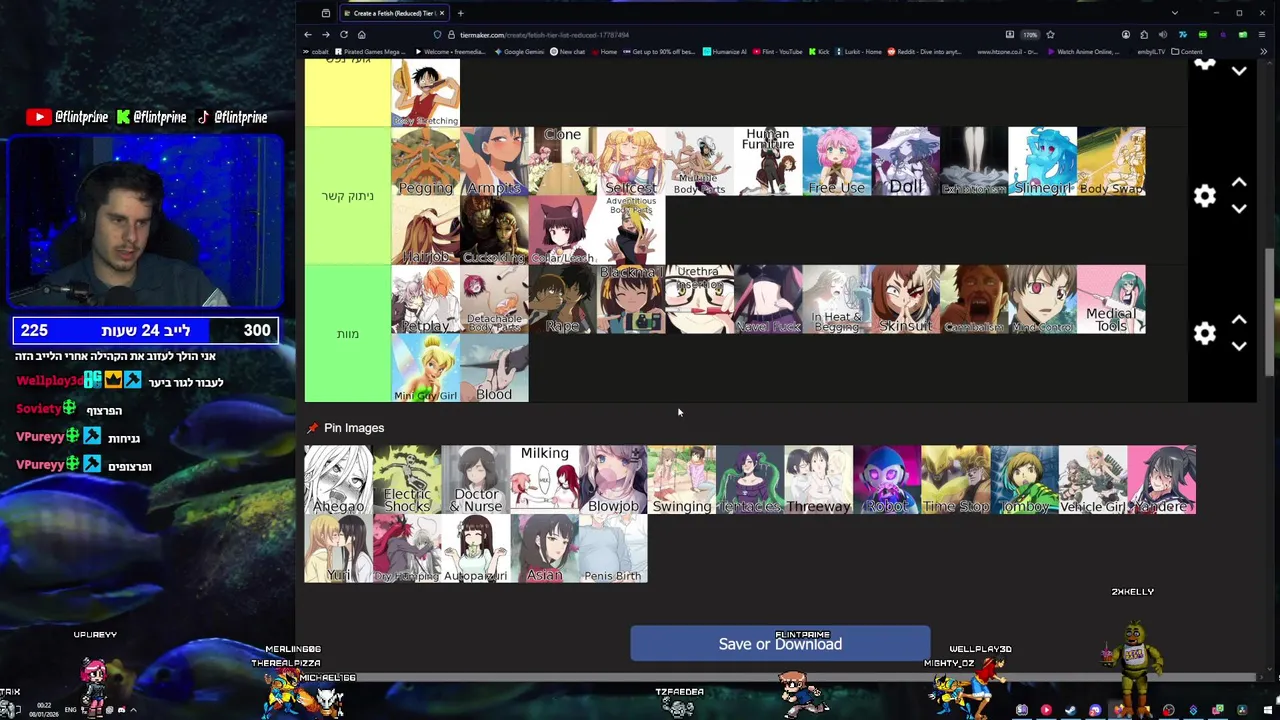
Task: Open the Pirated Games Mega bookmark
Action: coord(371,52)
